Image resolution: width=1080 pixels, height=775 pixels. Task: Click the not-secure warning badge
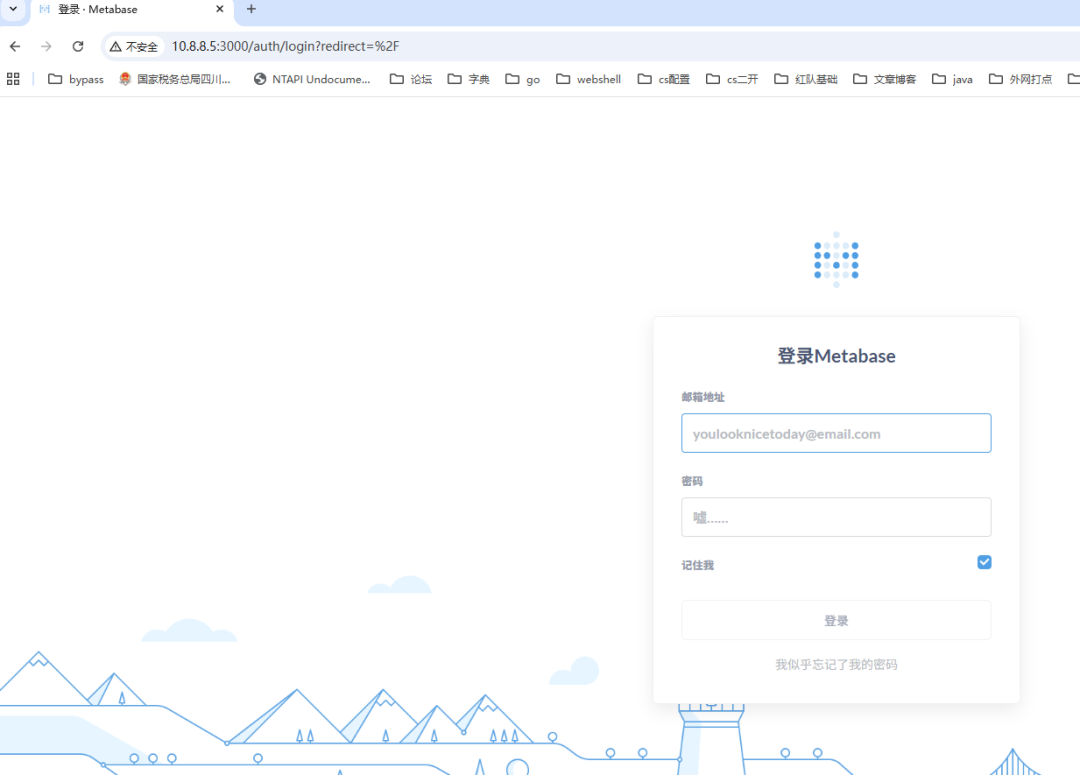(134, 46)
